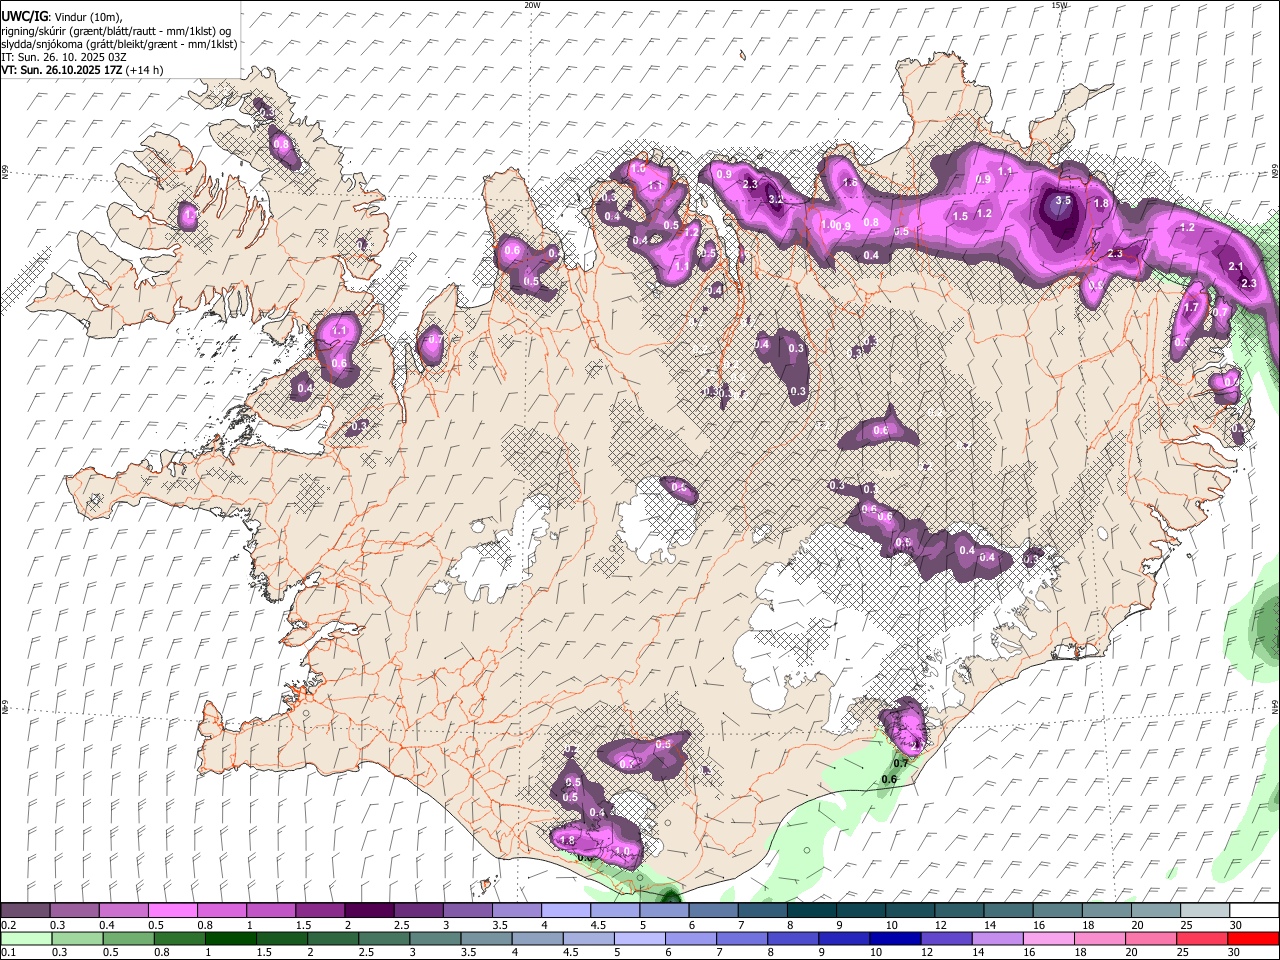Pick the pale grey 25–30 snow legend swatch
This screenshot has height=960, width=1280.
(x=1205, y=911)
